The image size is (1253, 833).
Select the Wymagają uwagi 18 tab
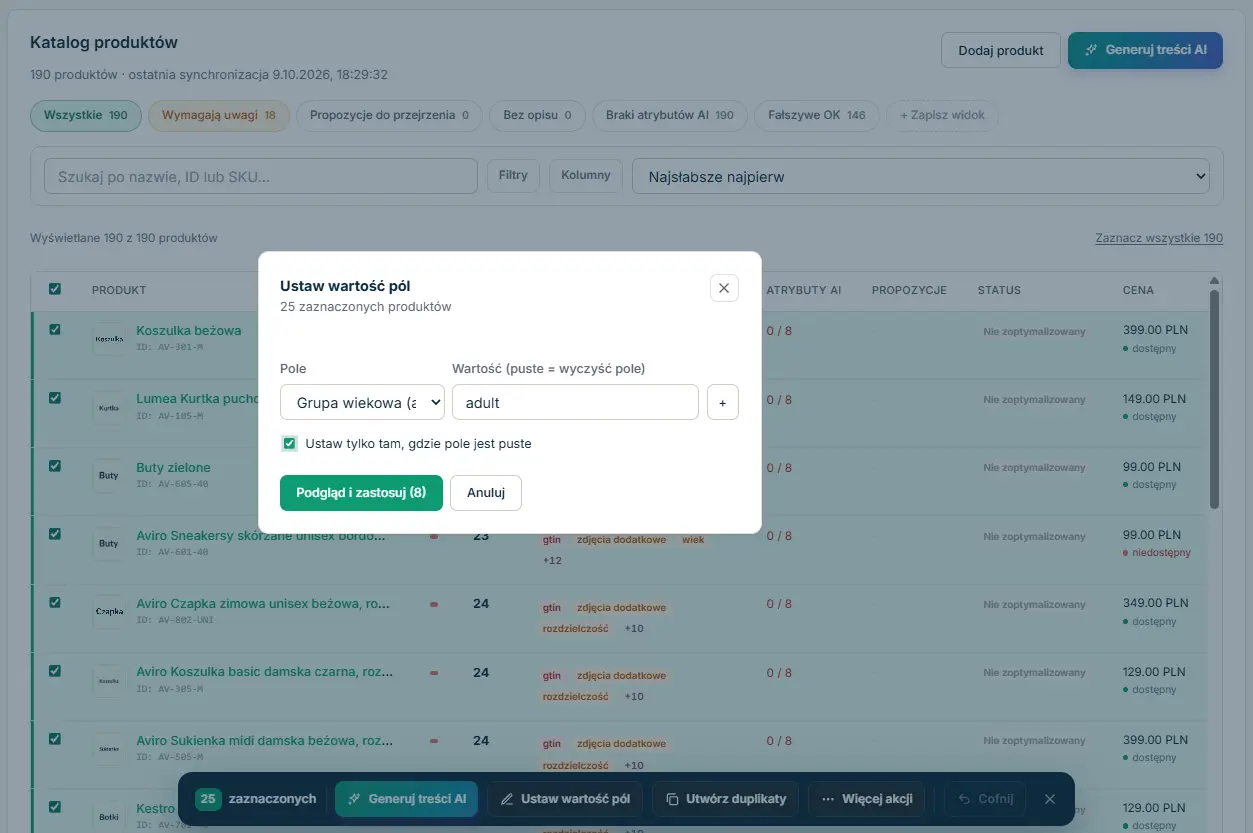(x=219, y=116)
